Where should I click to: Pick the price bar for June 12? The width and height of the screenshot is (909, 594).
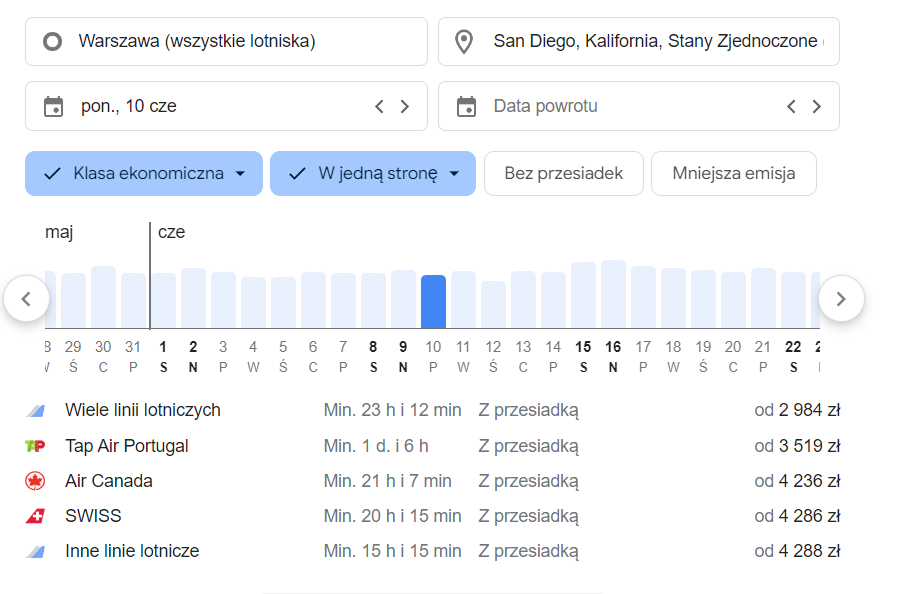493,305
